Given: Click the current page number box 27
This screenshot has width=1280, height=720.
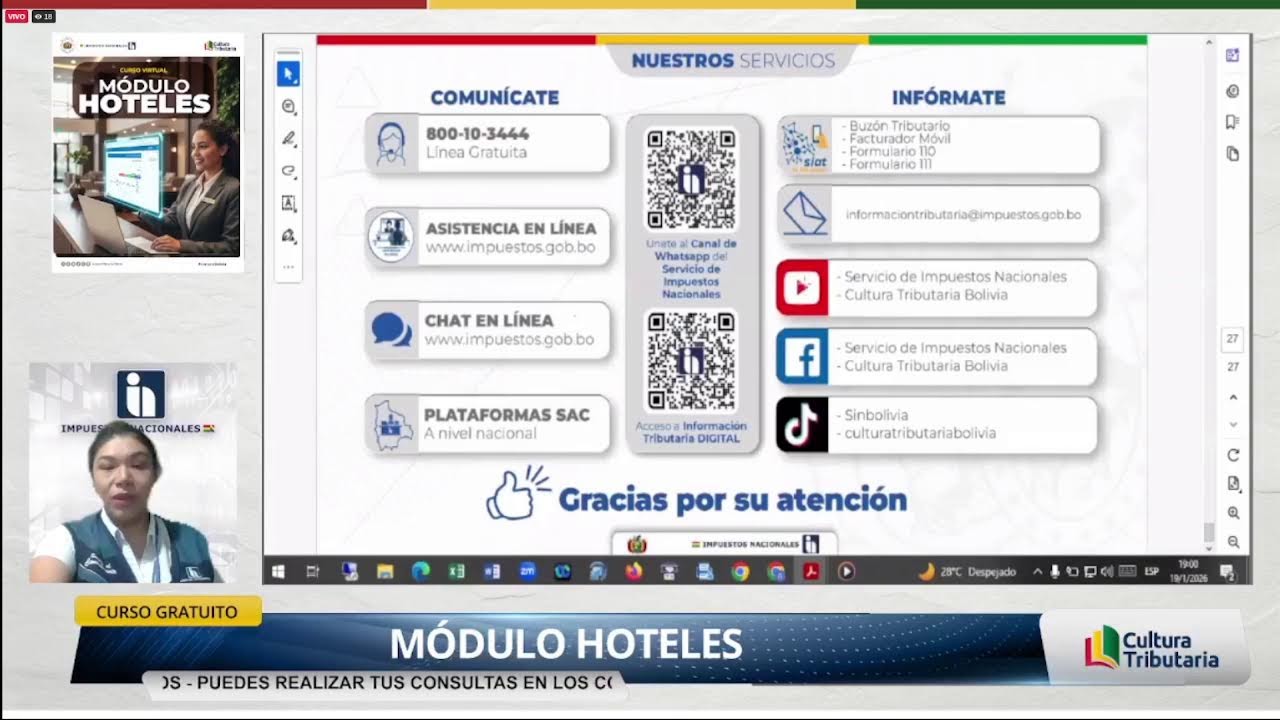Looking at the screenshot, I should (1232, 339).
